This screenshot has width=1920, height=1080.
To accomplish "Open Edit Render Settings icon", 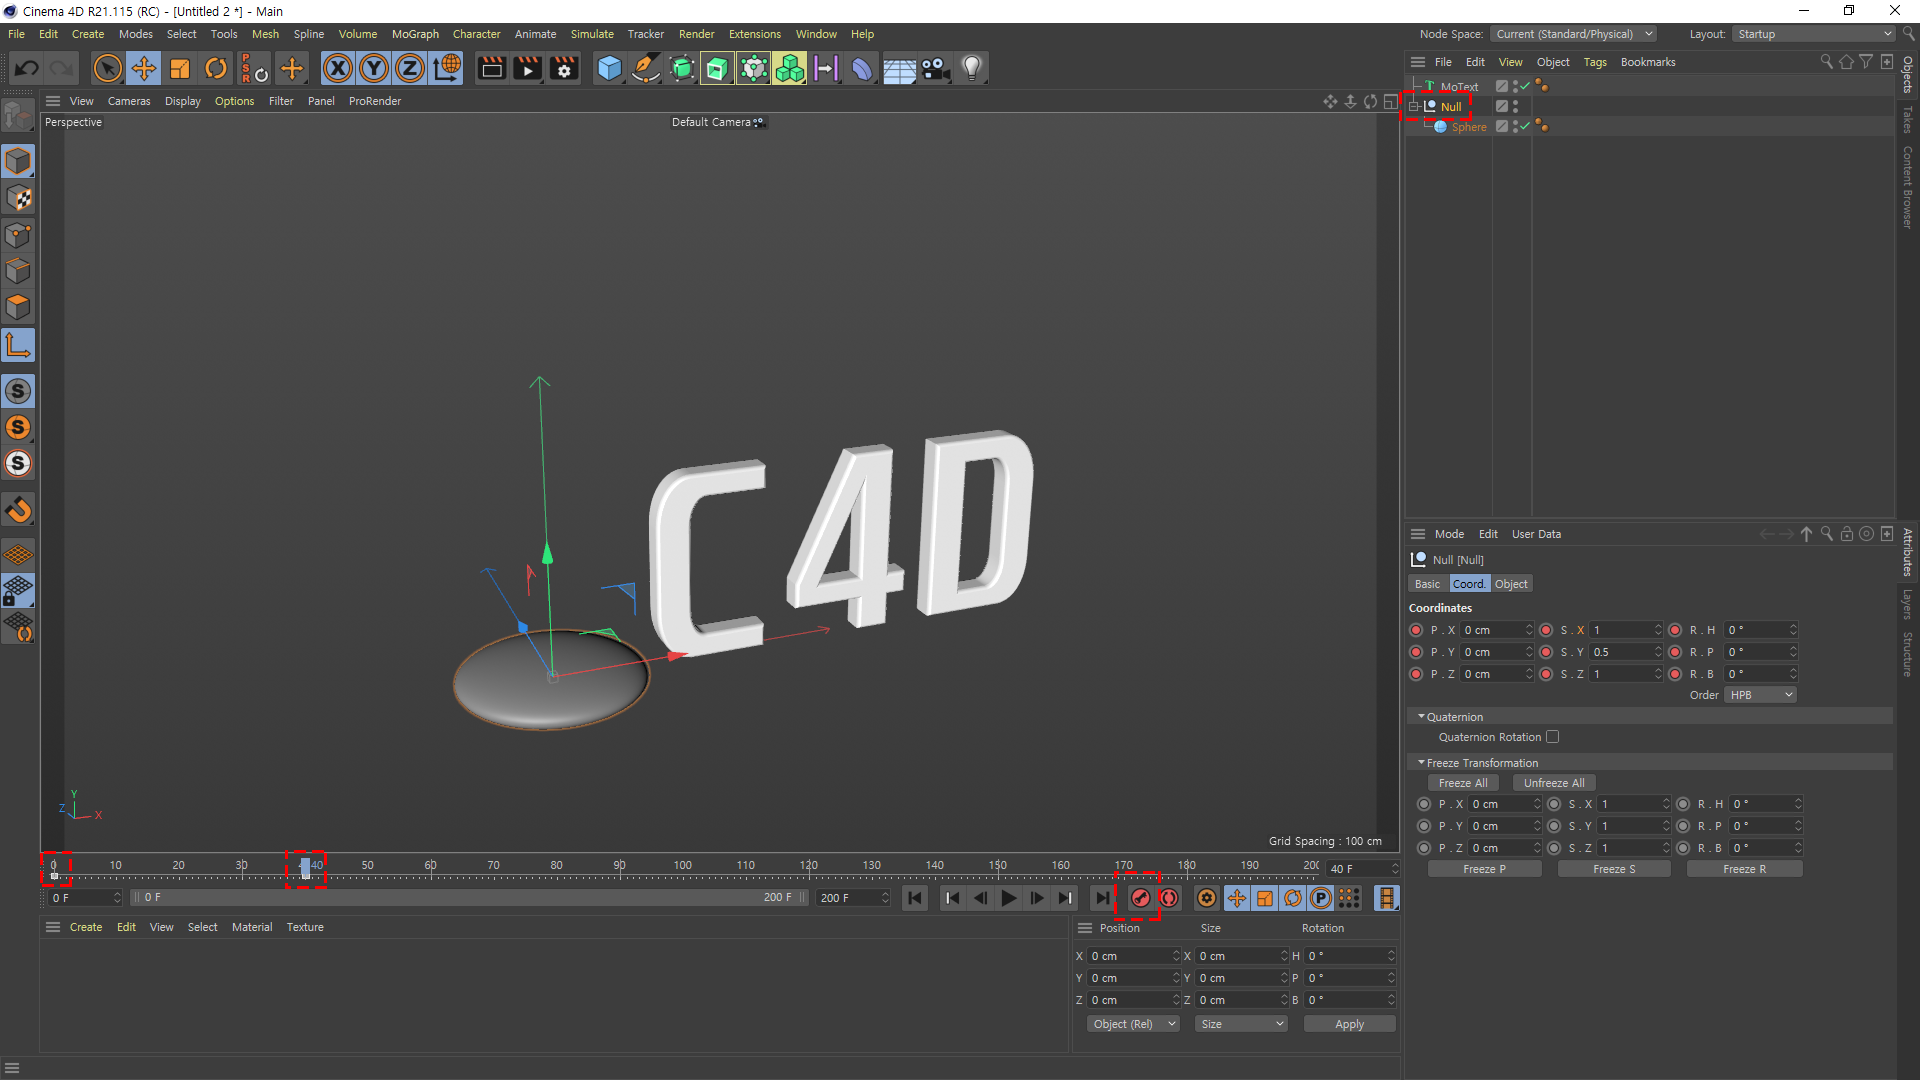I will coord(564,68).
